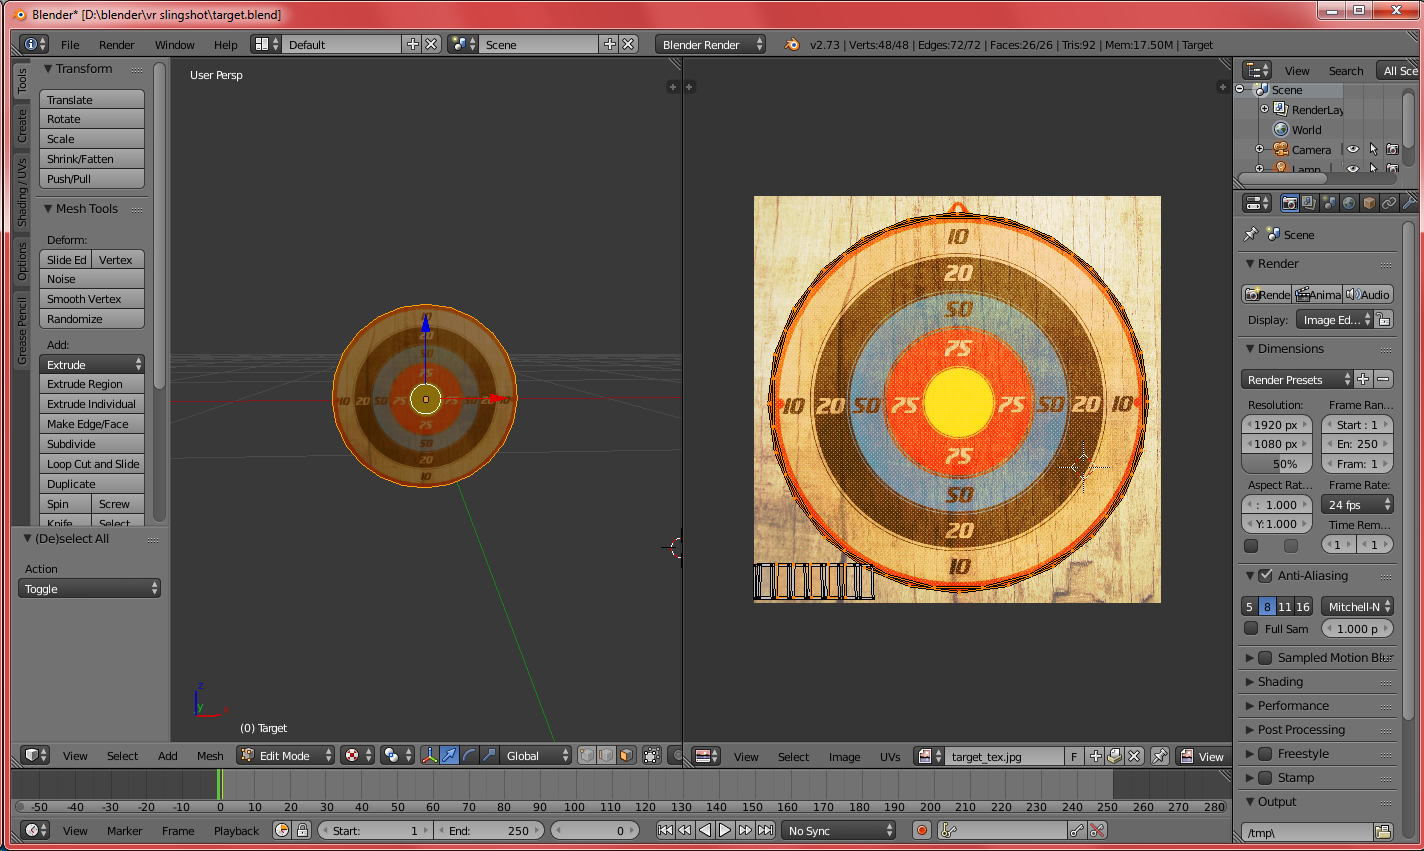Open the UVs menu in image editor
This screenshot has width=1424, height=851.
point(890,757)
